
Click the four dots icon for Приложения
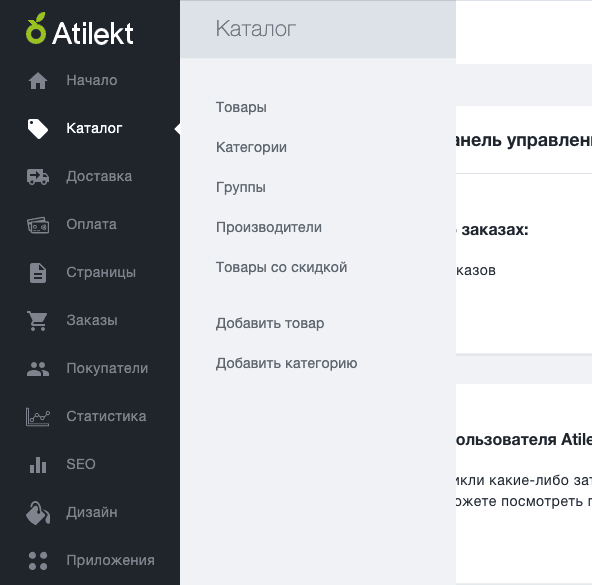coord(38,561)
